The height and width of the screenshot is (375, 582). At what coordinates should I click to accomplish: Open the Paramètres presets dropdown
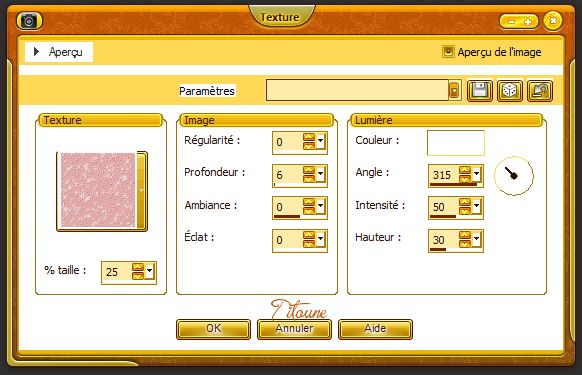click(x=454, y=90)
